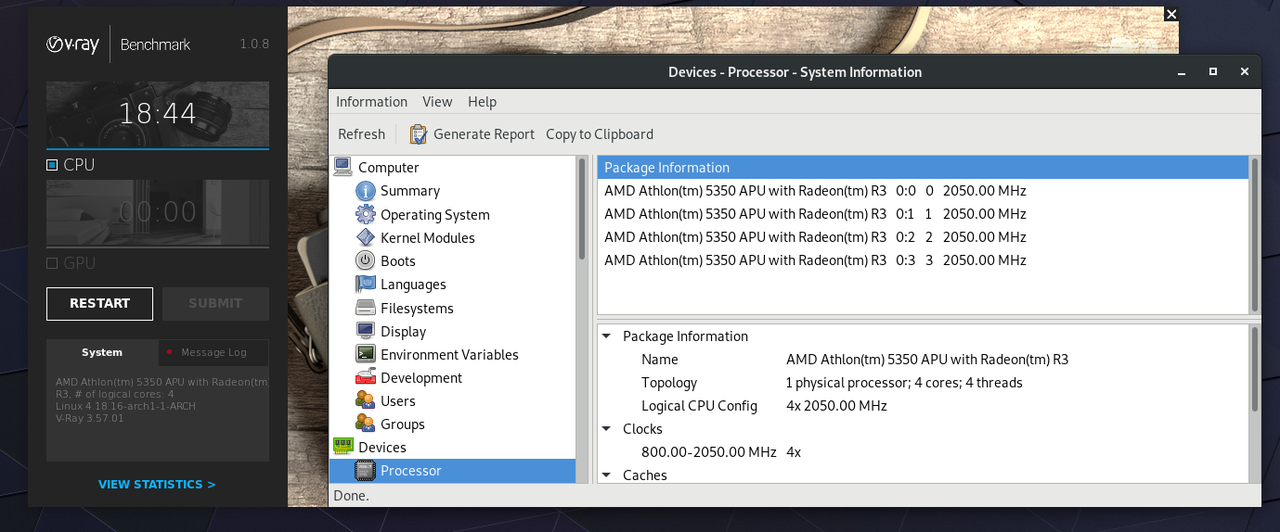Select the Users tree item
The image size is (1280, 532).
(398, 400)
